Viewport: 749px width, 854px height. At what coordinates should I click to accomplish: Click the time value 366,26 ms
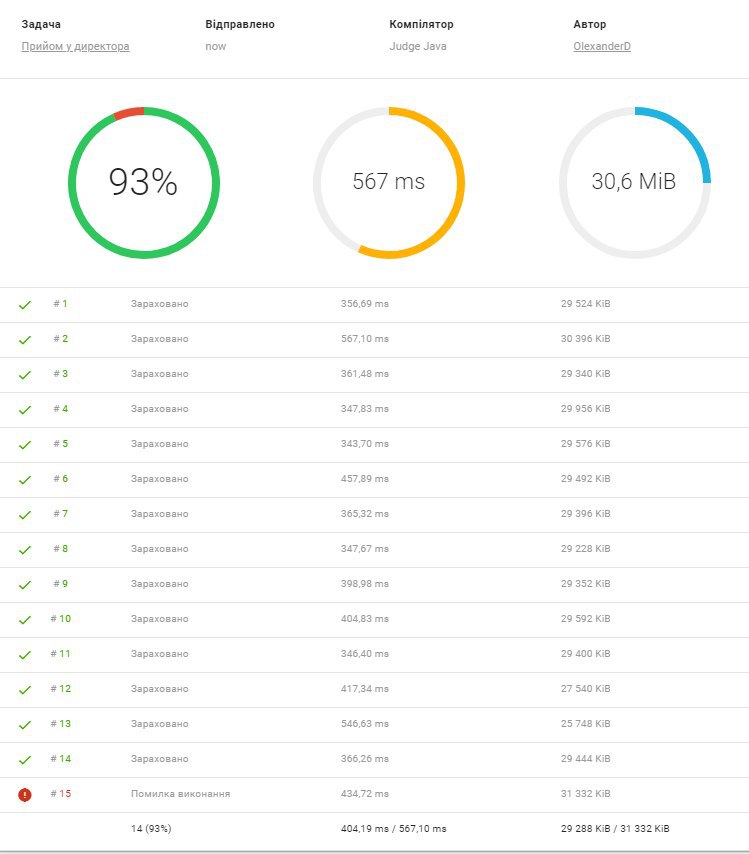(365, 759)
